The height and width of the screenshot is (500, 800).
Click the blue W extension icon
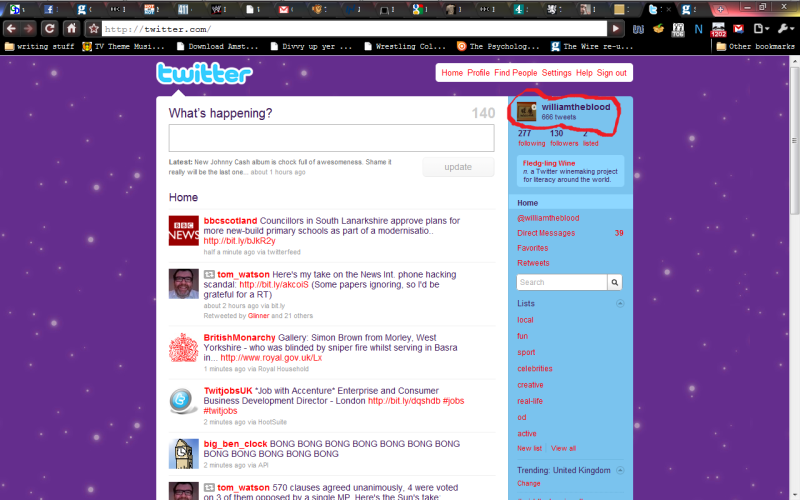point(638,29)
